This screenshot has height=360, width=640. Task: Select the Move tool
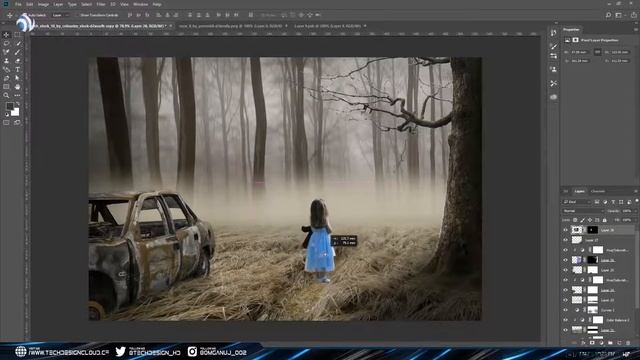click(x=6, y=35)
